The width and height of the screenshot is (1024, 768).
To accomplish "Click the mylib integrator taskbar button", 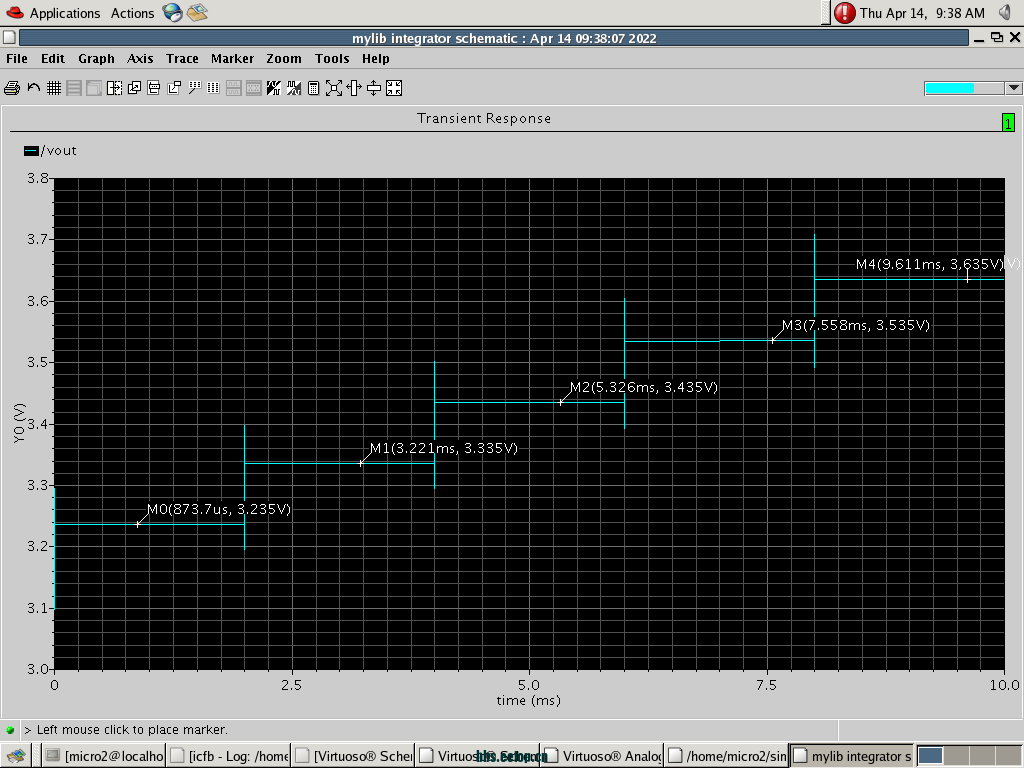I will click(851, 756).
